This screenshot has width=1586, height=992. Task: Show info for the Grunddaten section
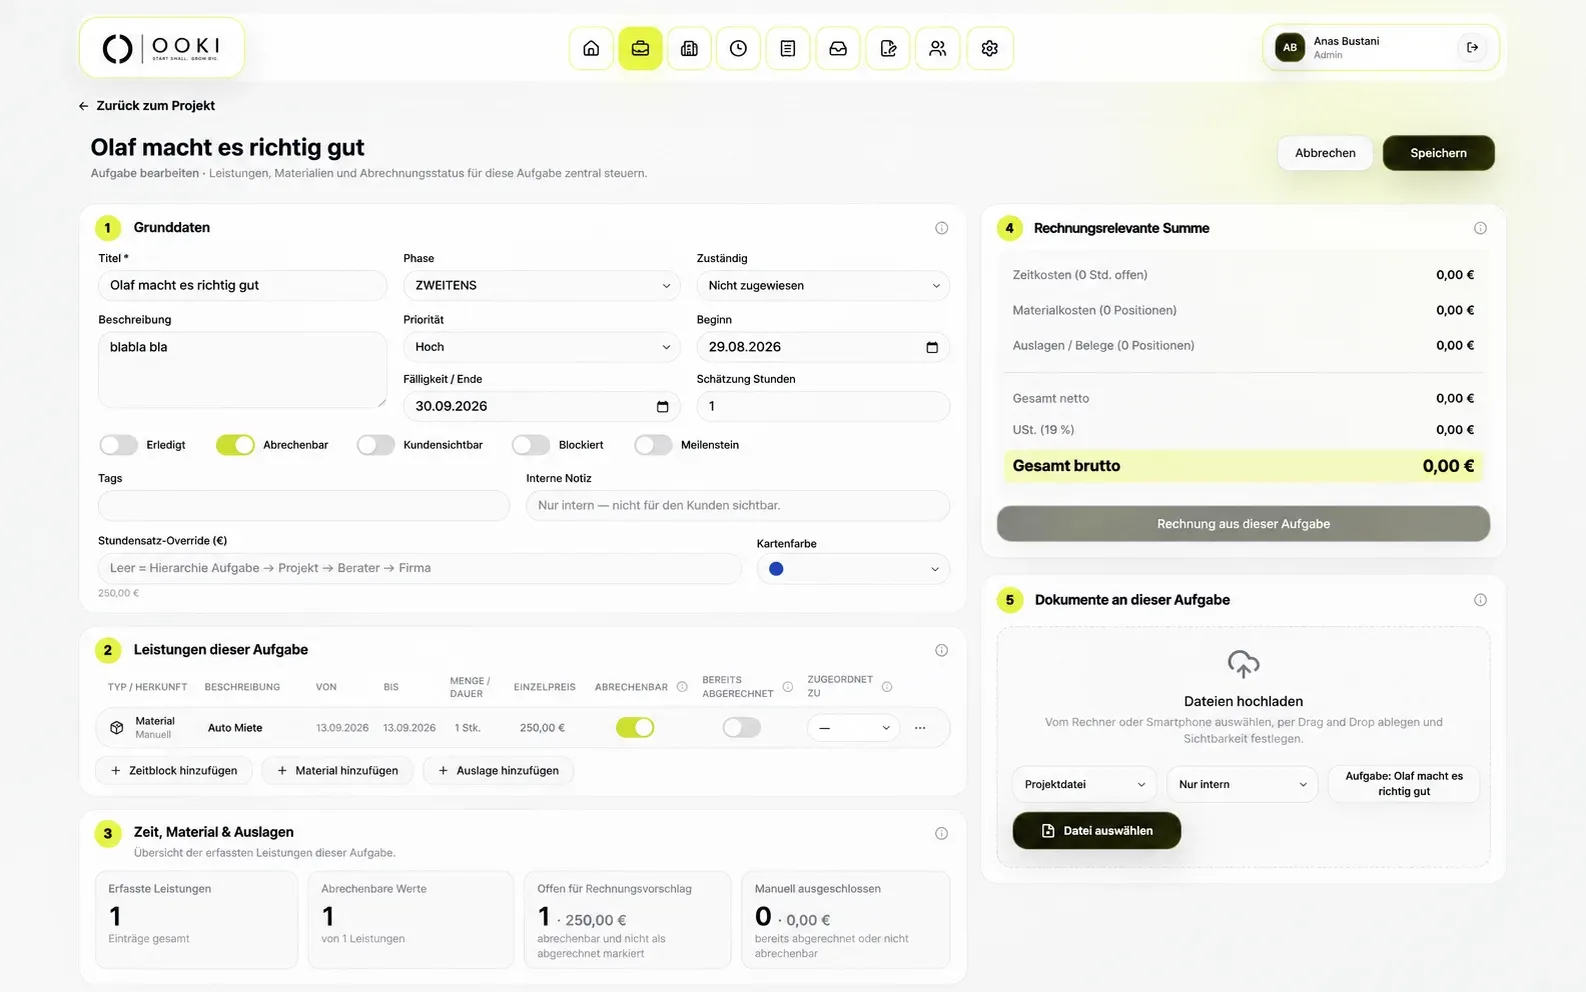click(x=941, y=228)
